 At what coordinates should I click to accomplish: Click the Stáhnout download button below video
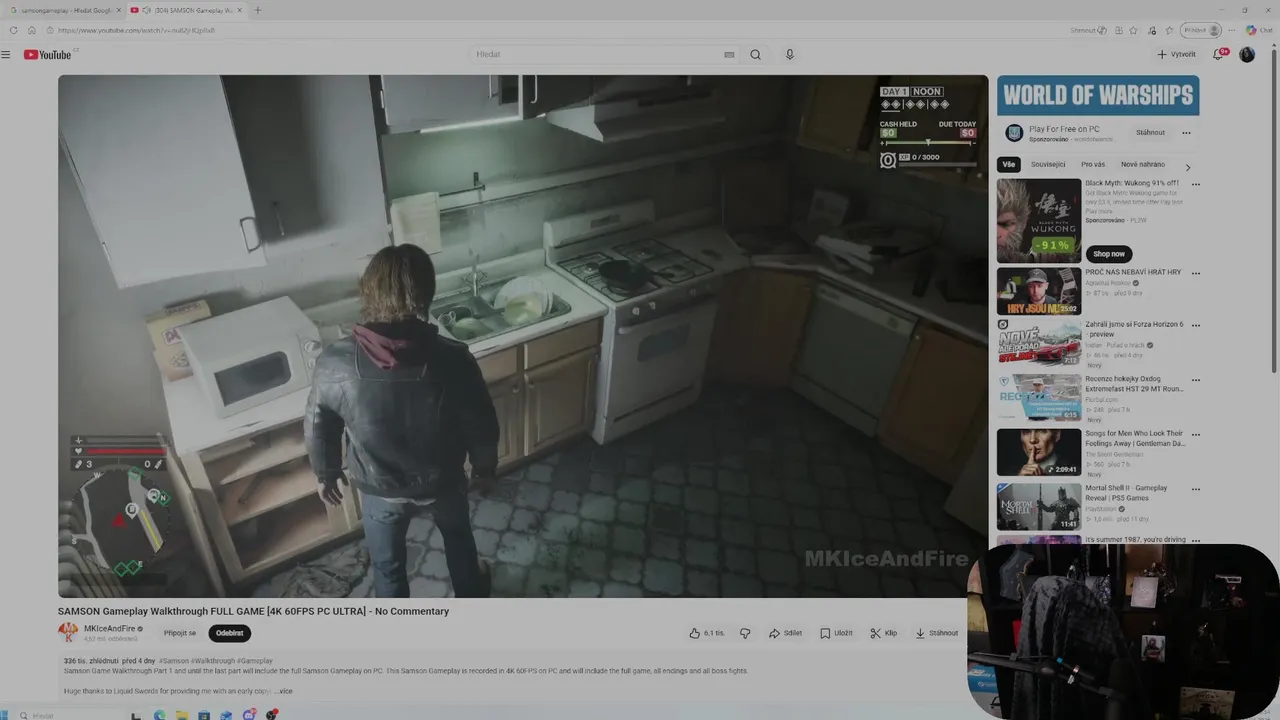(x=937, y=633)
